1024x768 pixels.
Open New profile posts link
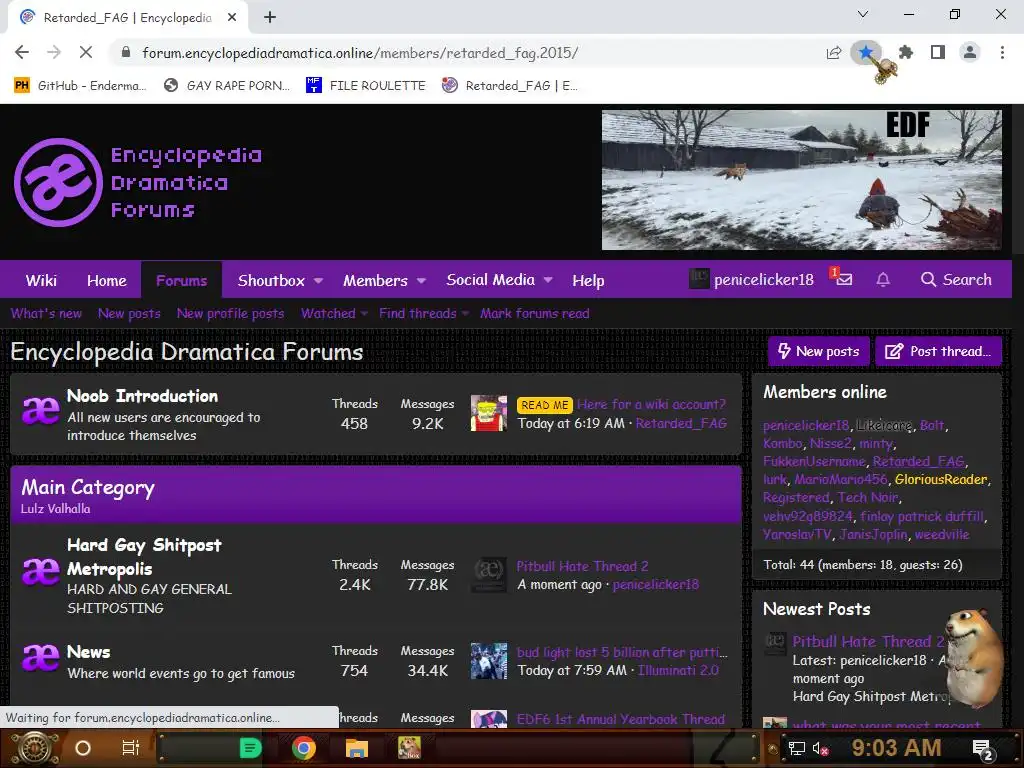pos(231,313)
